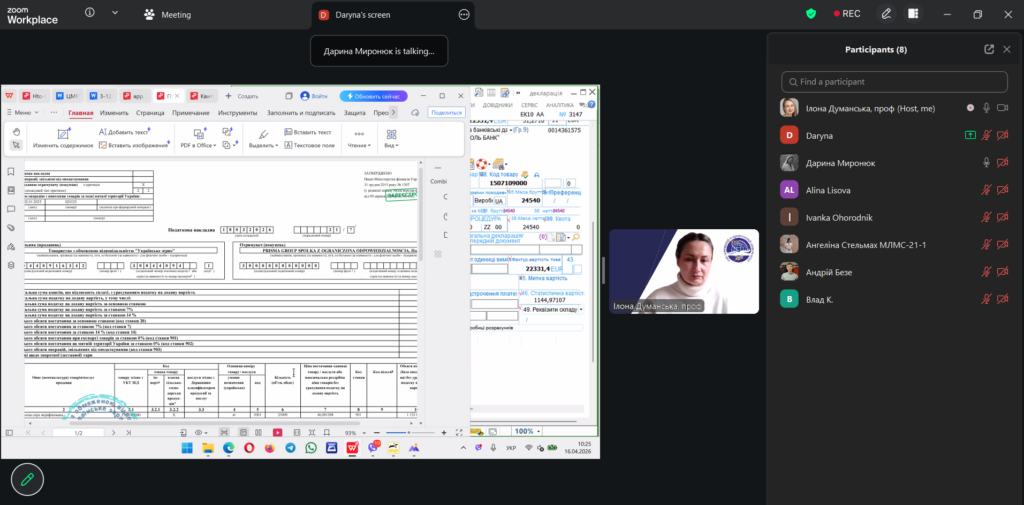This screenshot has width=1024, height=505.
Task: Expand the Вид view dropdown
Action: point(390,145)
